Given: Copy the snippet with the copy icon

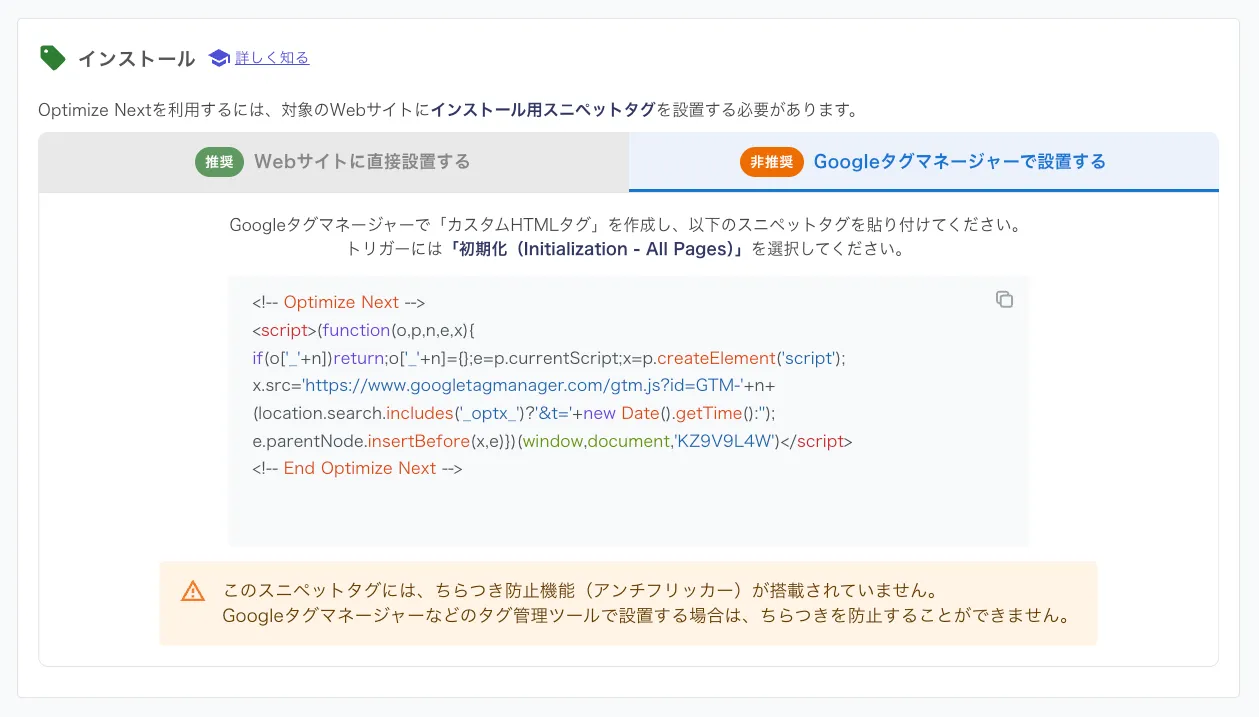Looking at the screenshot, I should [1004, 300].
